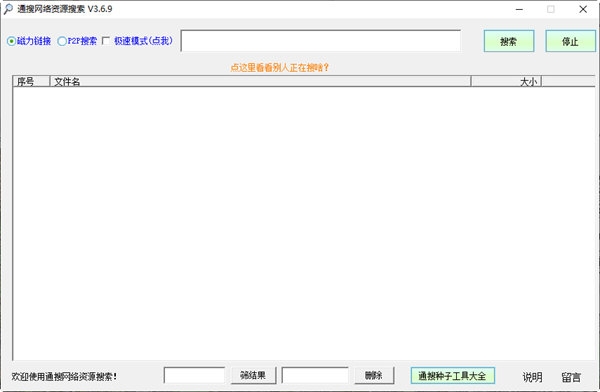The height and width of the screenshot is (392, 600).
Task: Focus the filter results input field
Action: click(x=194, y=375)
